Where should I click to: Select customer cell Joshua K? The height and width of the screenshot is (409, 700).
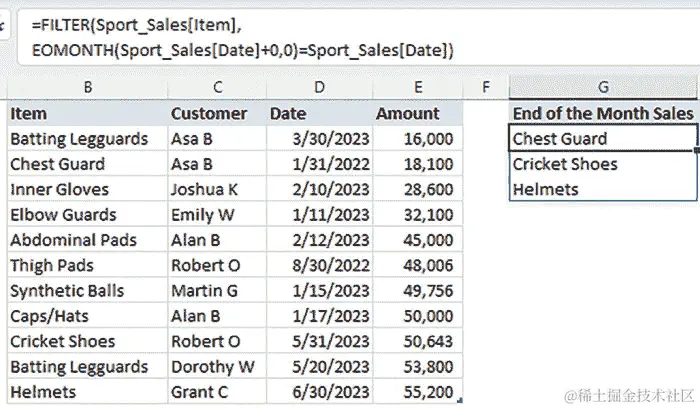click(217, 190)
